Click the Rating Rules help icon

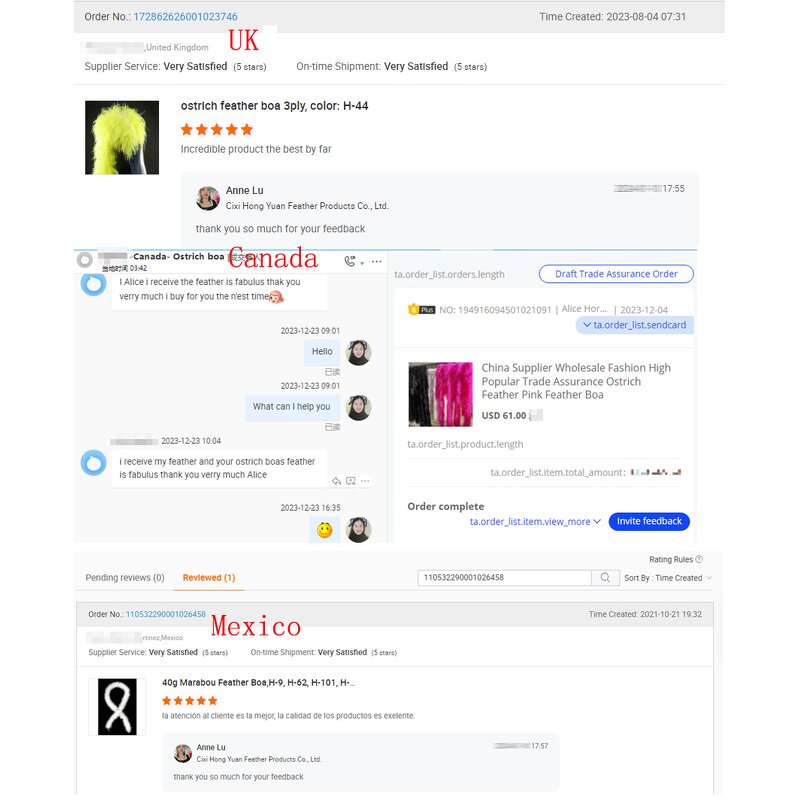(699, 559)
